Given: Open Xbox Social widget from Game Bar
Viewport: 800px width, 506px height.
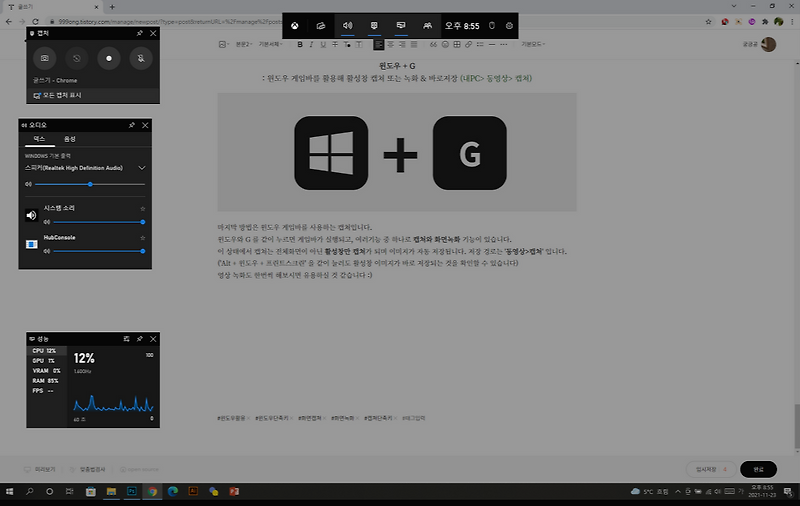Looking at the screenshot, I should tap(428, 26).
